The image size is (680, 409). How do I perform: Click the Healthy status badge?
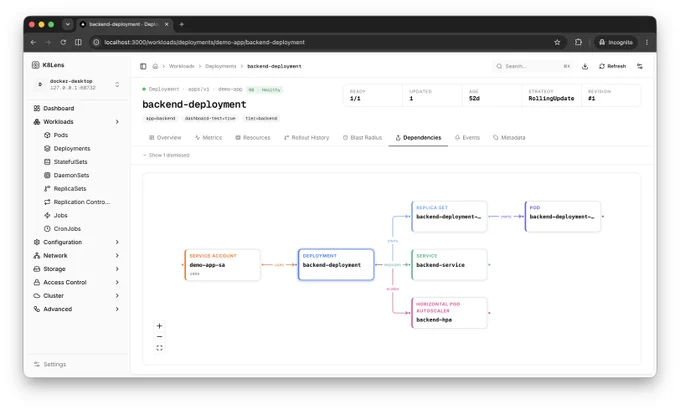click(265, 90)
